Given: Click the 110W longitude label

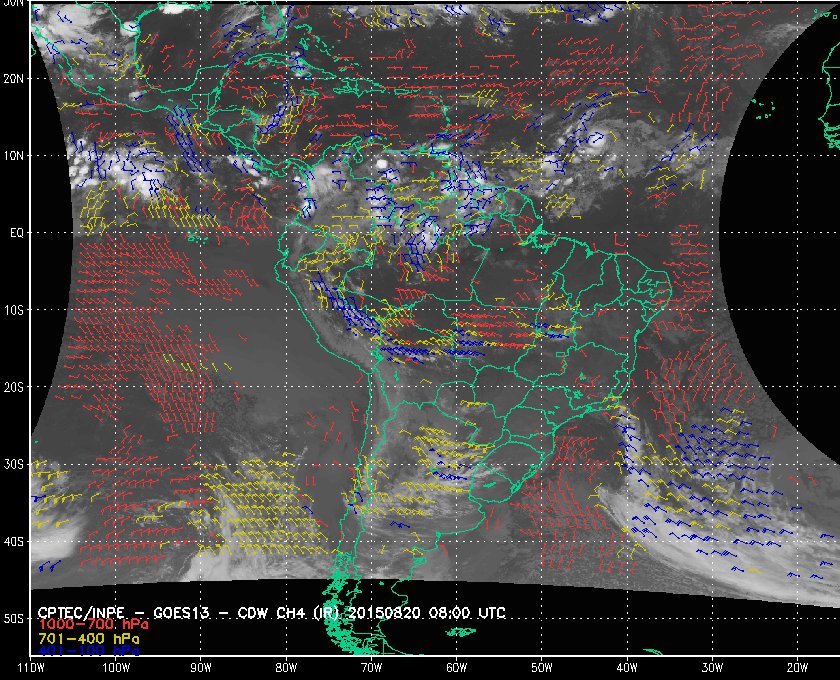Looking at the screenshot, I should point(31,668).
